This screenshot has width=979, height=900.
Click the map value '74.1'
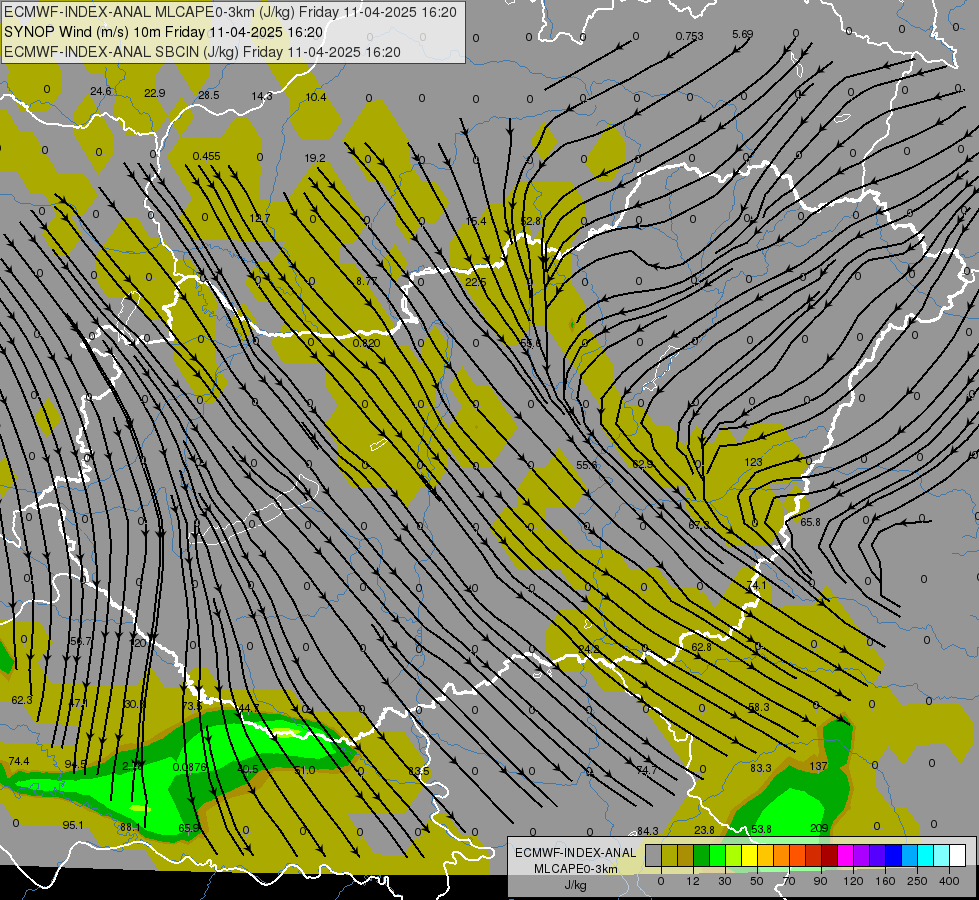click(x=756, y=585)
